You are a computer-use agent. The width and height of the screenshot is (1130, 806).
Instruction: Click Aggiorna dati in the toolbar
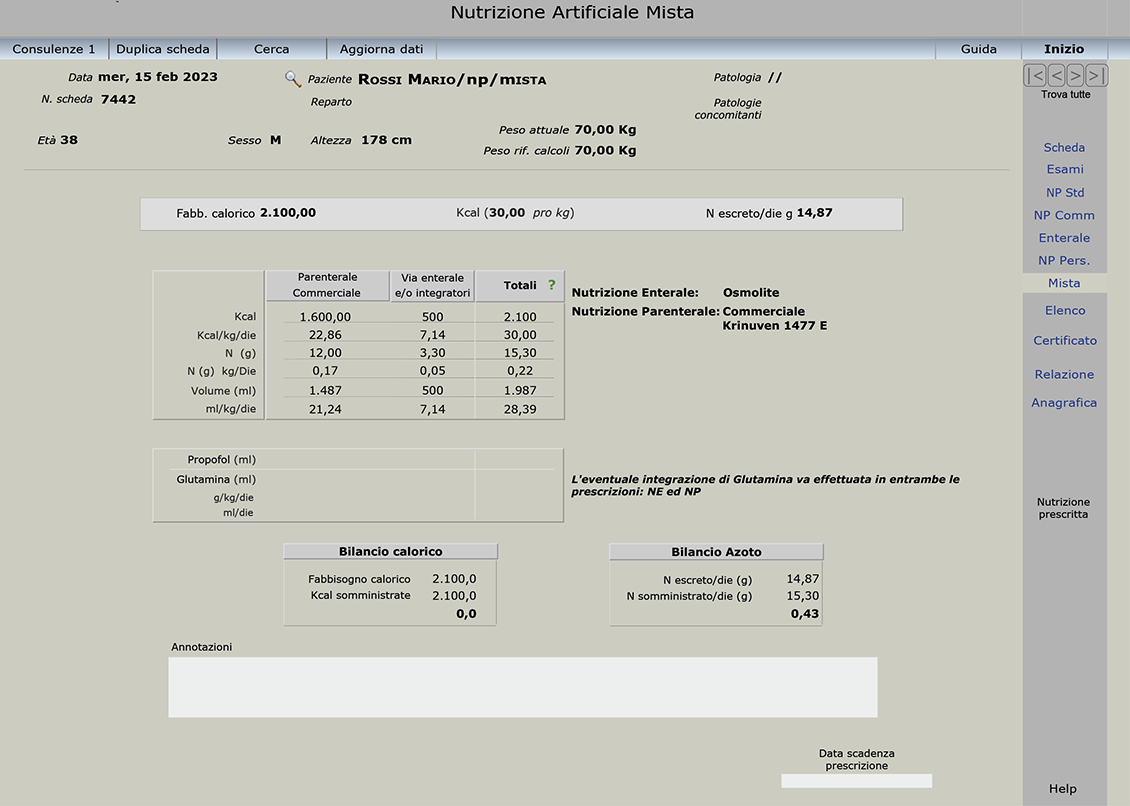(x=381, y=49)
